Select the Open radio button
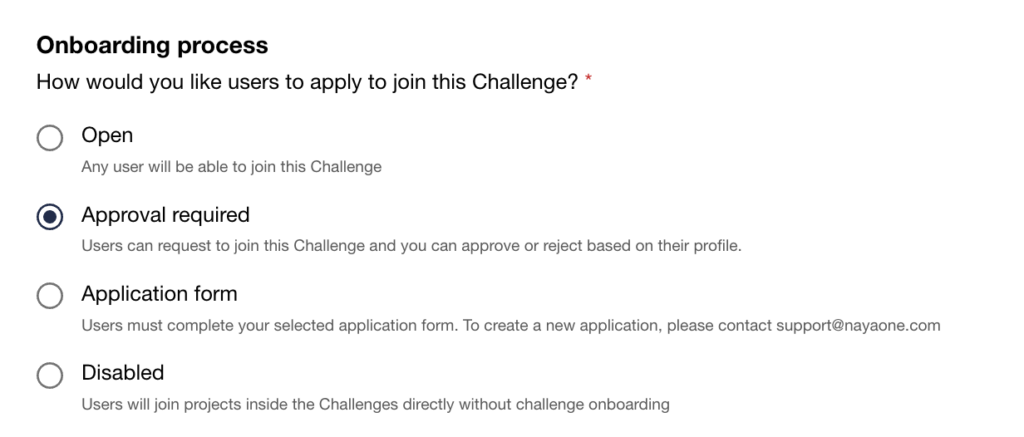The width and height of the screenshot is (1024, 437). (50, 137)
